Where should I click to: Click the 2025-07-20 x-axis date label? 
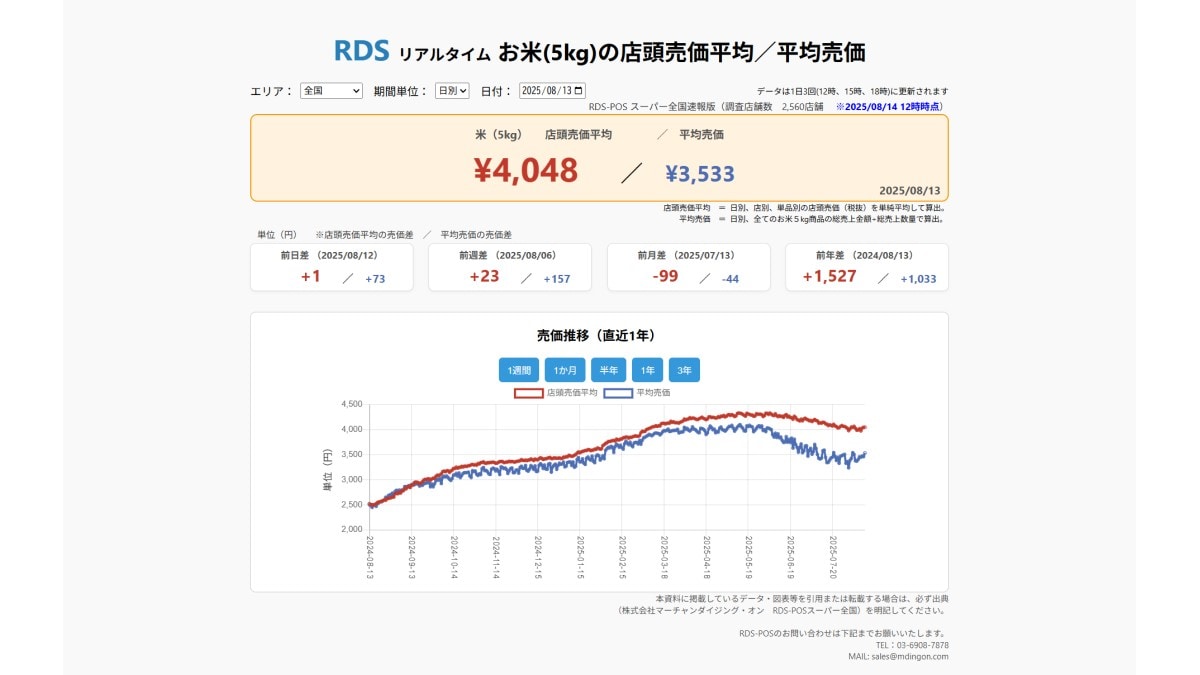833,556
